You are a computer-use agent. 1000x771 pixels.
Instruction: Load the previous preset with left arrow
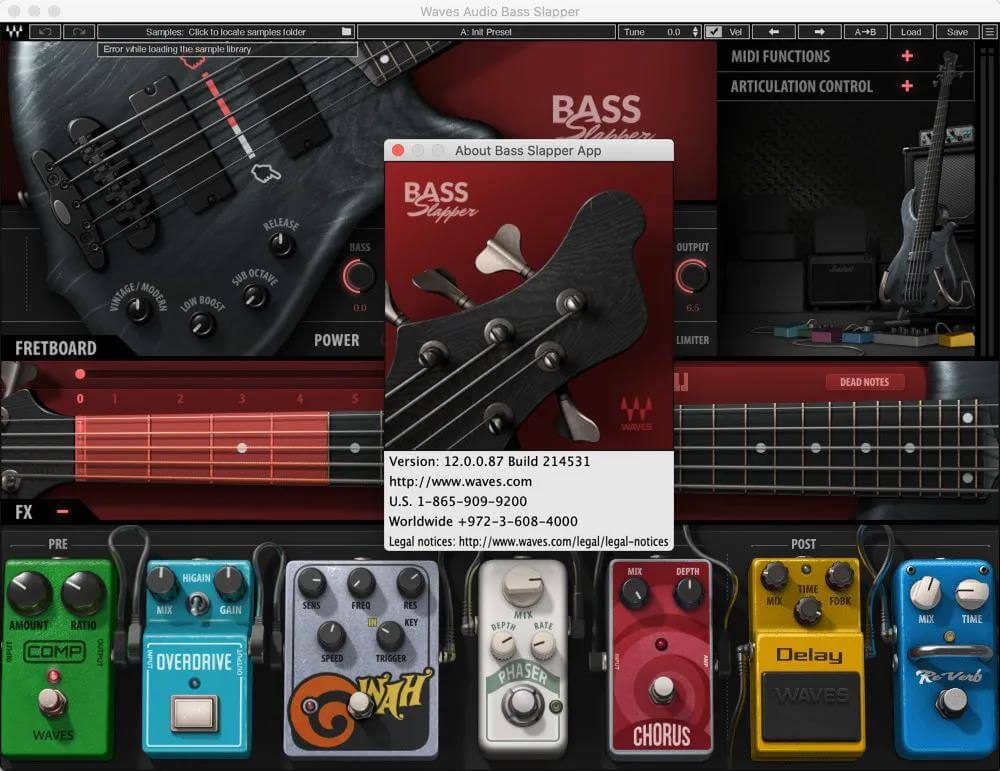click(774, 31)
